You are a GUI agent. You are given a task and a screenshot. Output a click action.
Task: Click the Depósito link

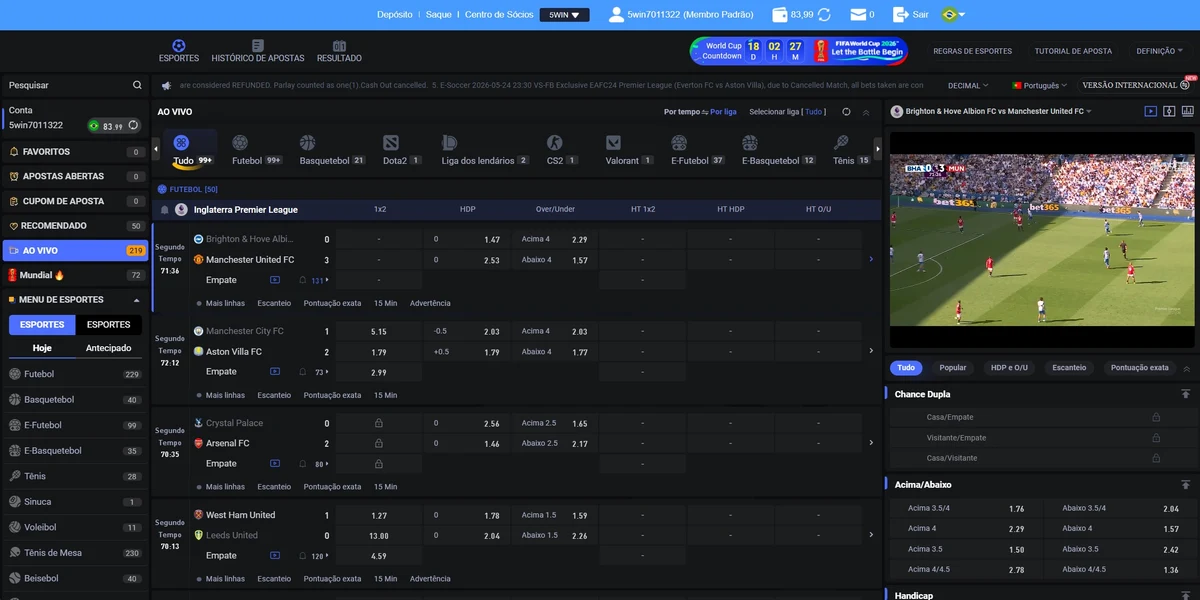[395, 15]
